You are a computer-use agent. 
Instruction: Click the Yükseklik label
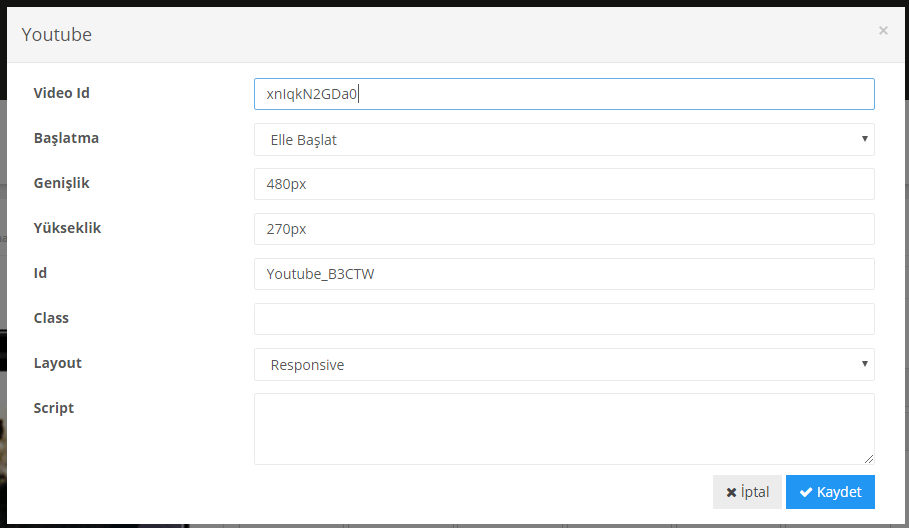coord(67,228)
